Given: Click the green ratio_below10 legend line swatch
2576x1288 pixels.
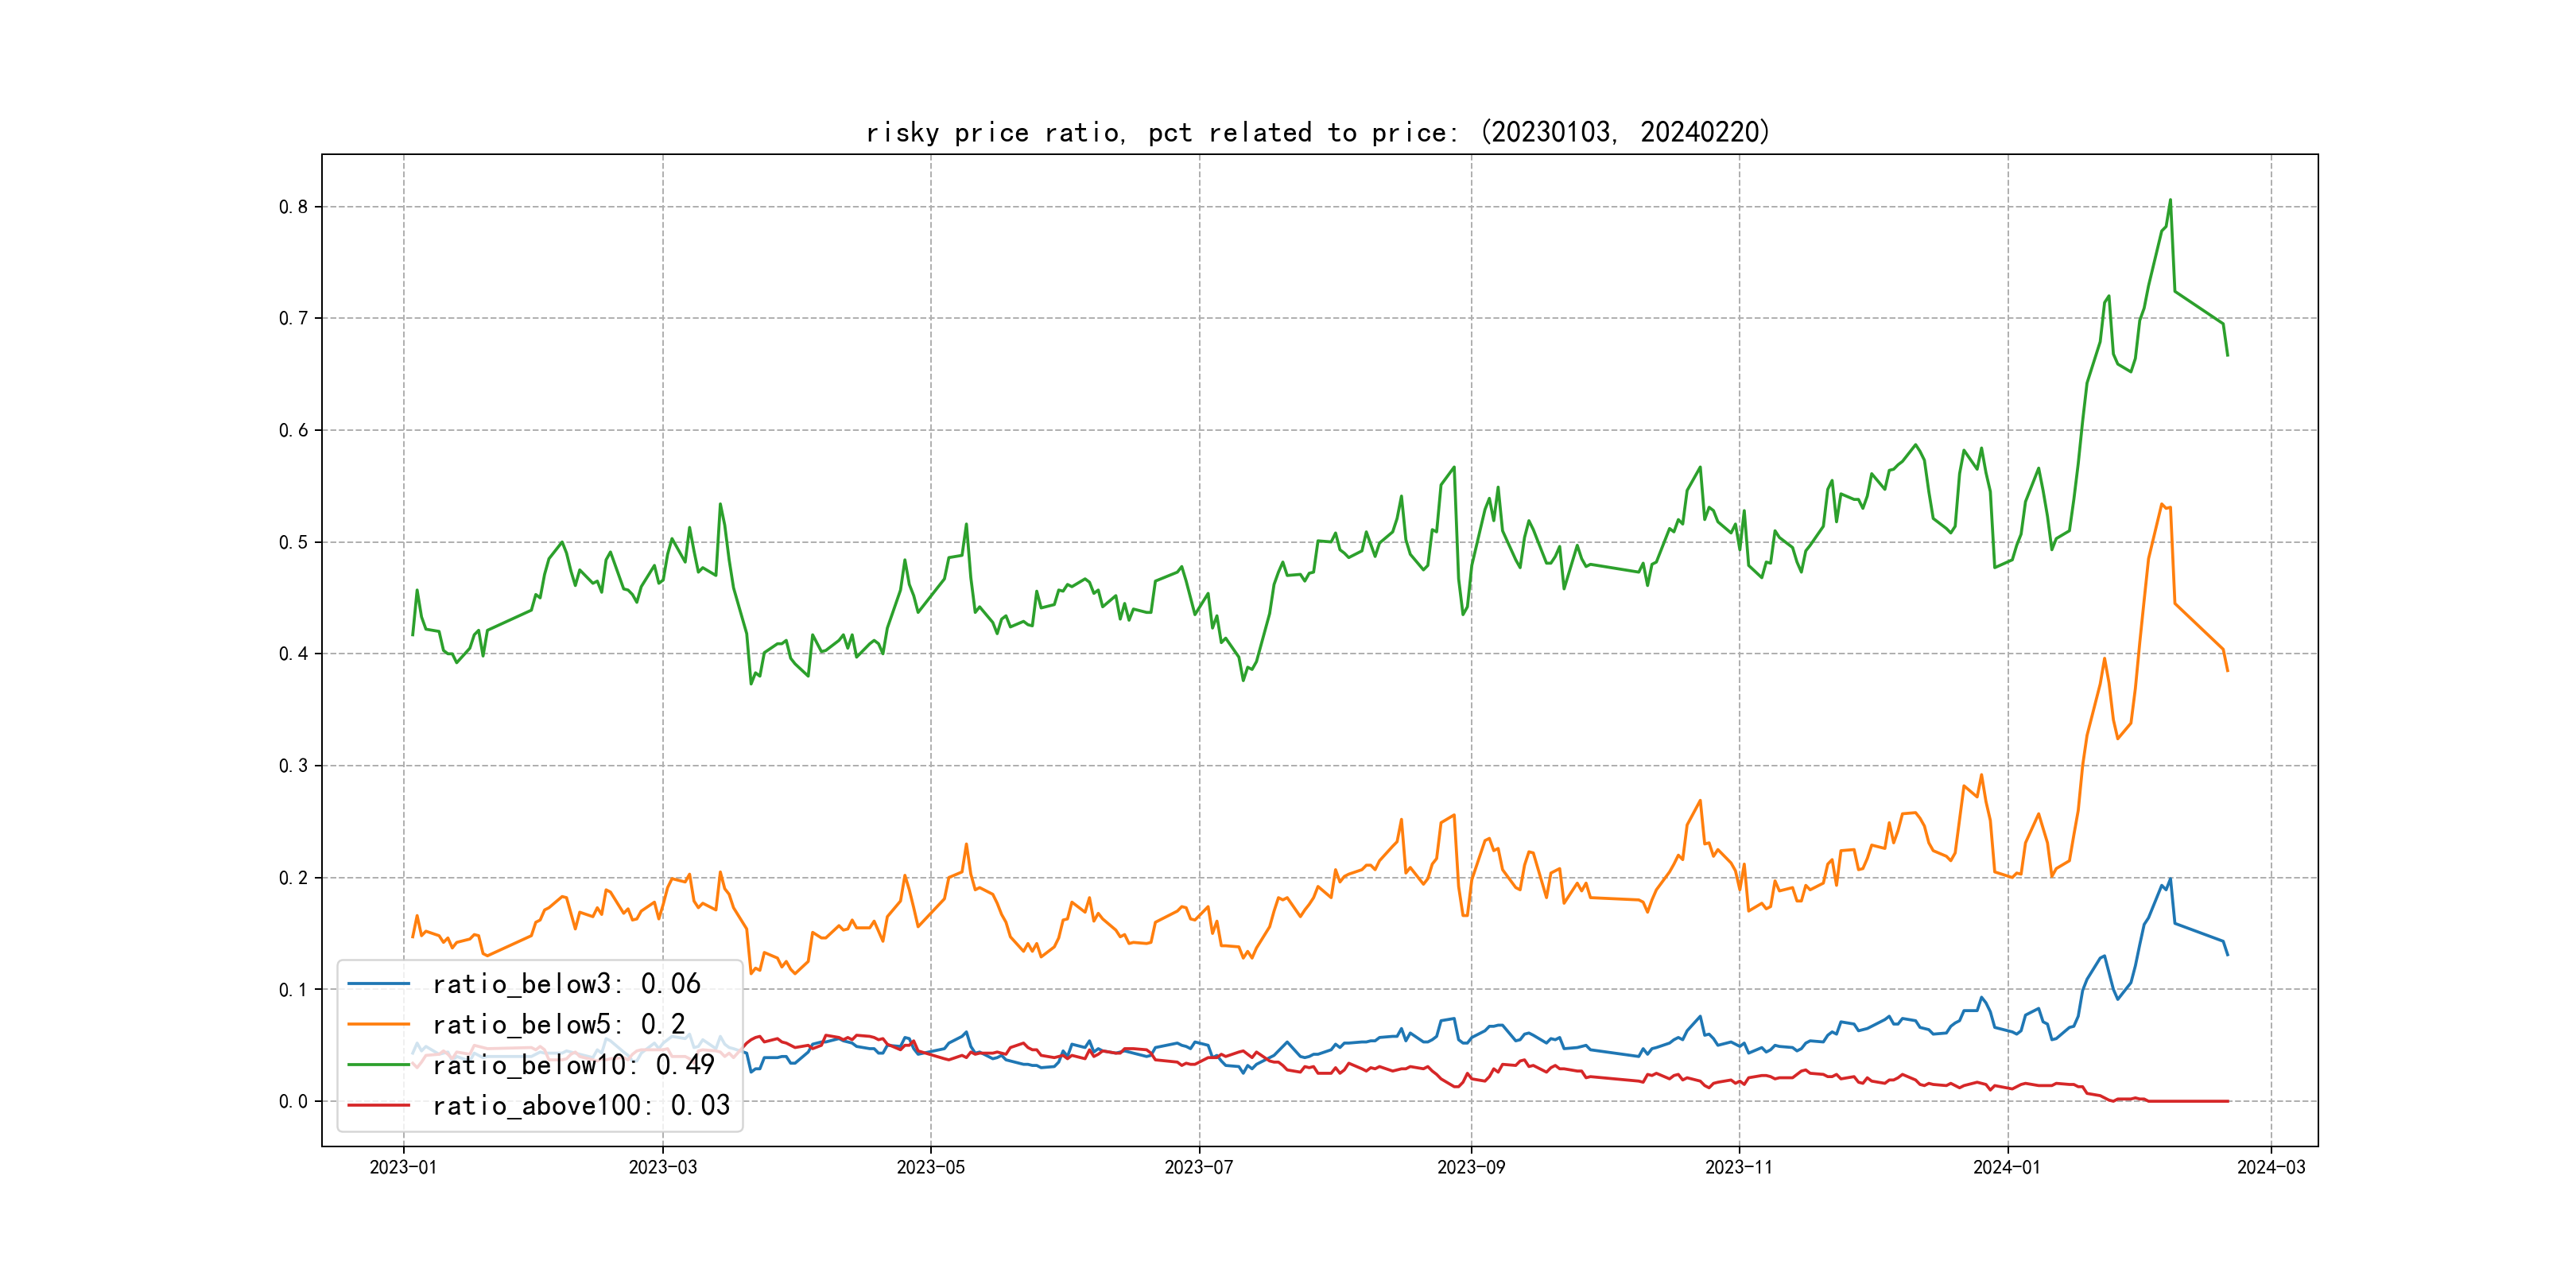Looking at the screenshot, I should click(378, 1065).
